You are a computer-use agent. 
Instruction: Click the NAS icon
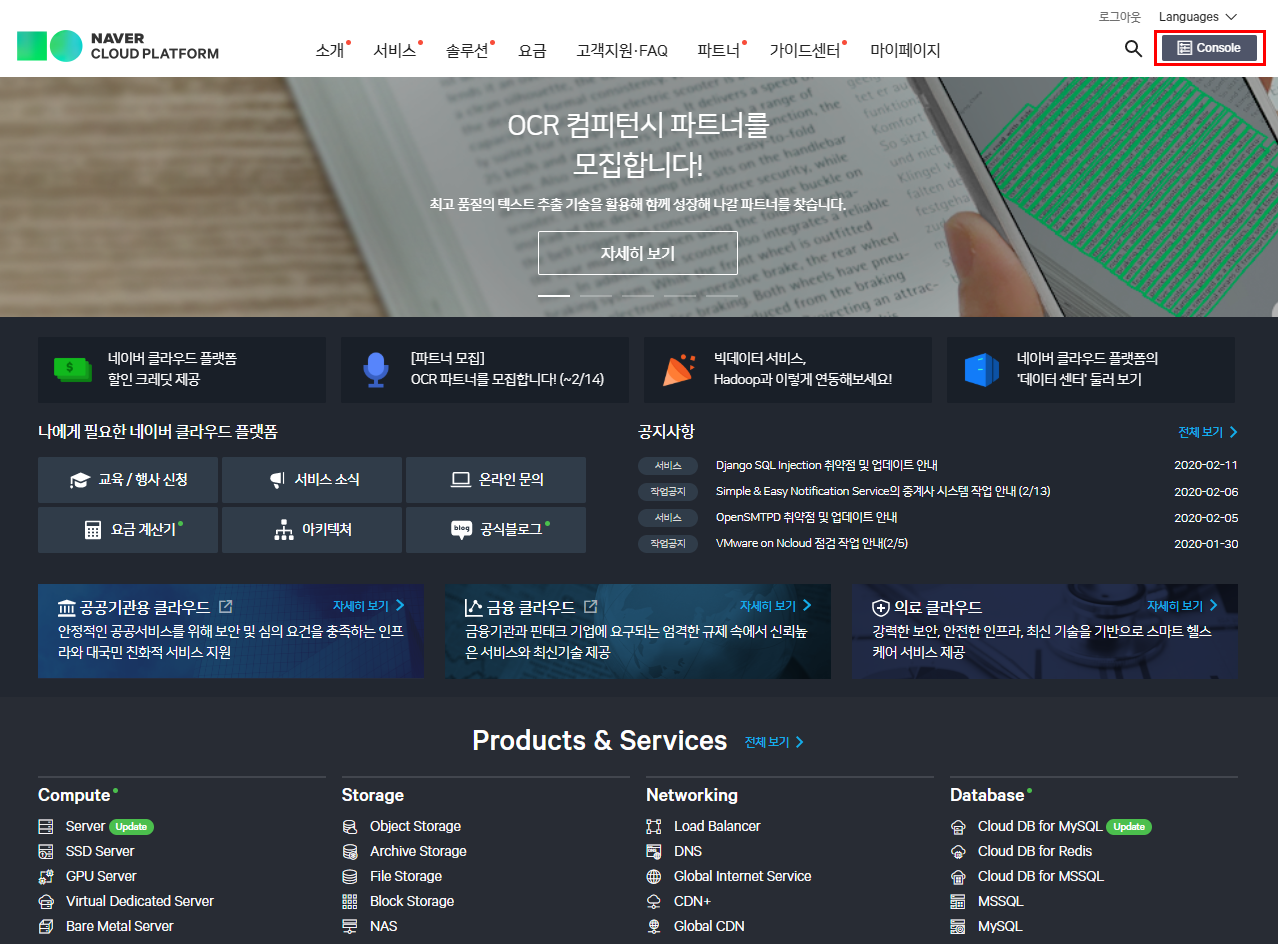pos(350,927)
